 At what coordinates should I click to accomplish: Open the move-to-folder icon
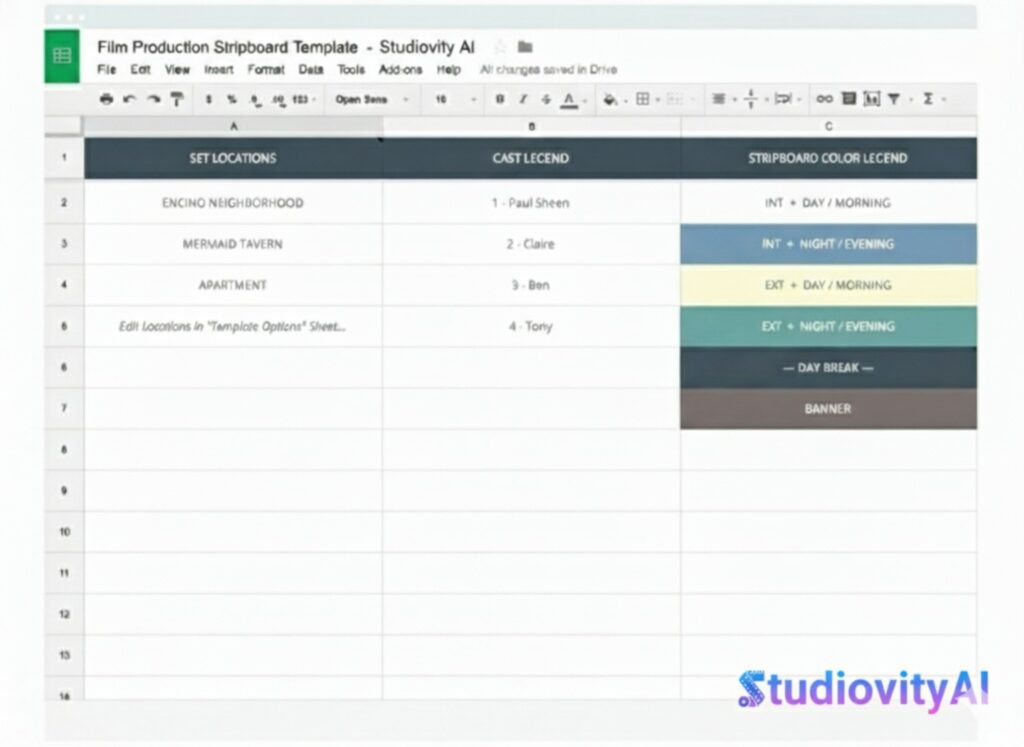525,47
